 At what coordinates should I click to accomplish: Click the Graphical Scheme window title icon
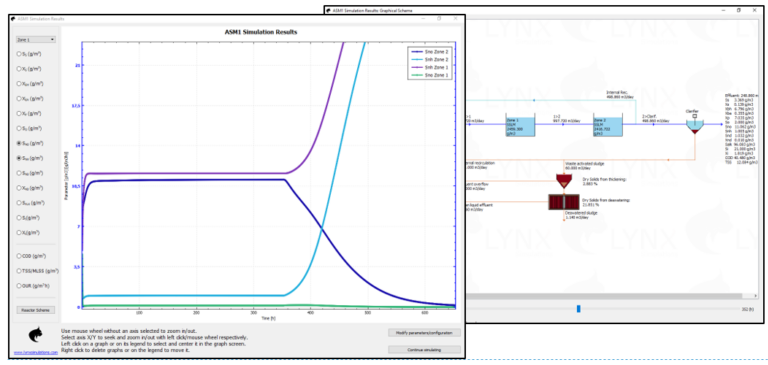point(328,10)
